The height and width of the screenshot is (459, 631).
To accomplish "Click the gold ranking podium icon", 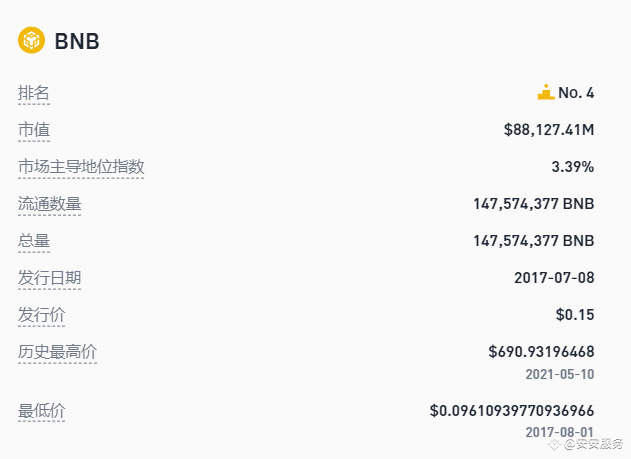I will (546, 92).
